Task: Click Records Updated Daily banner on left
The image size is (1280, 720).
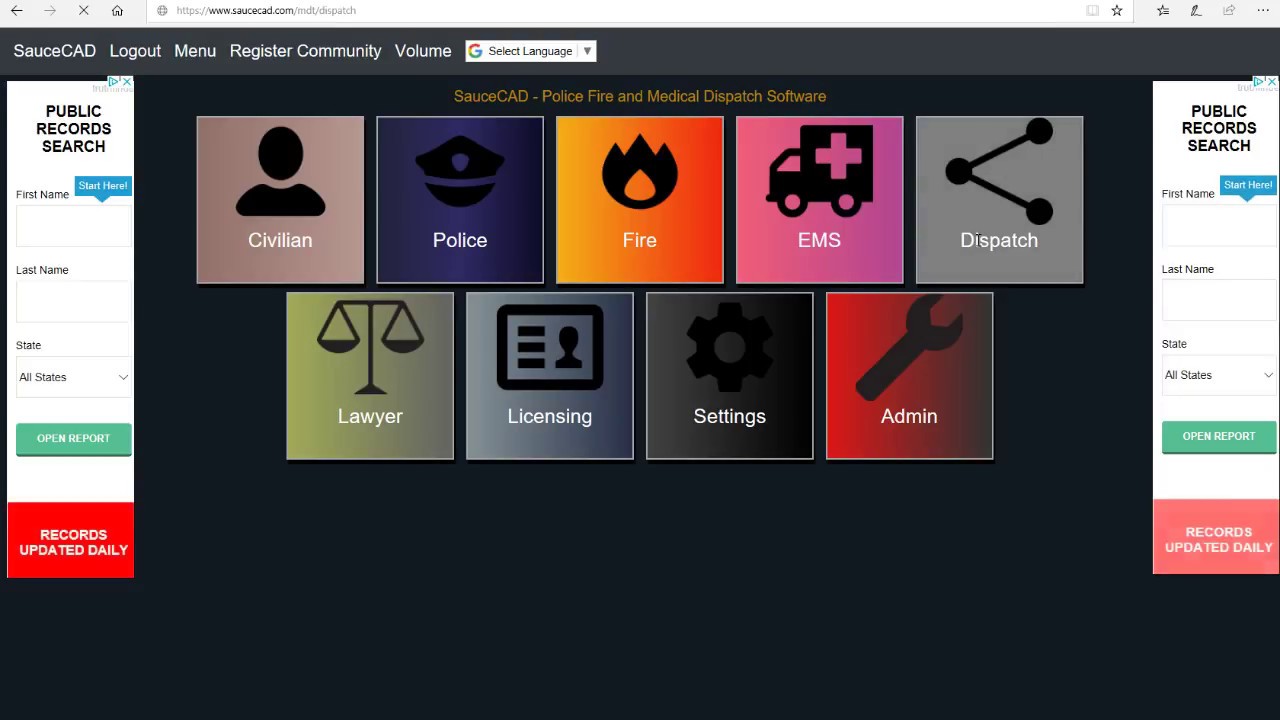Action: click(71, 540)
